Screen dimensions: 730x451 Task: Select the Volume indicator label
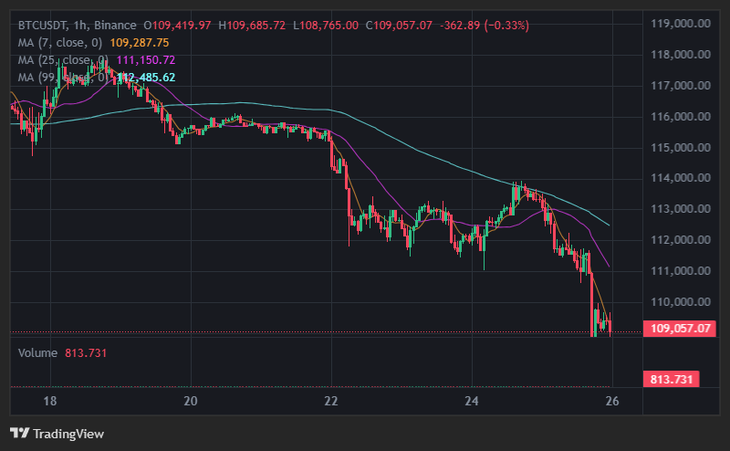(x=38, y=353)
